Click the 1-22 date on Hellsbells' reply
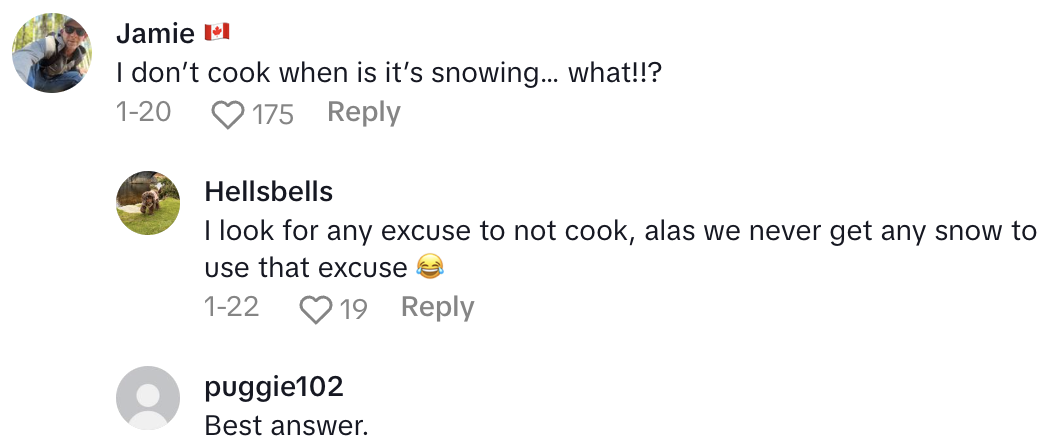Screen dimensions: 1058x446 click(232, 307)
